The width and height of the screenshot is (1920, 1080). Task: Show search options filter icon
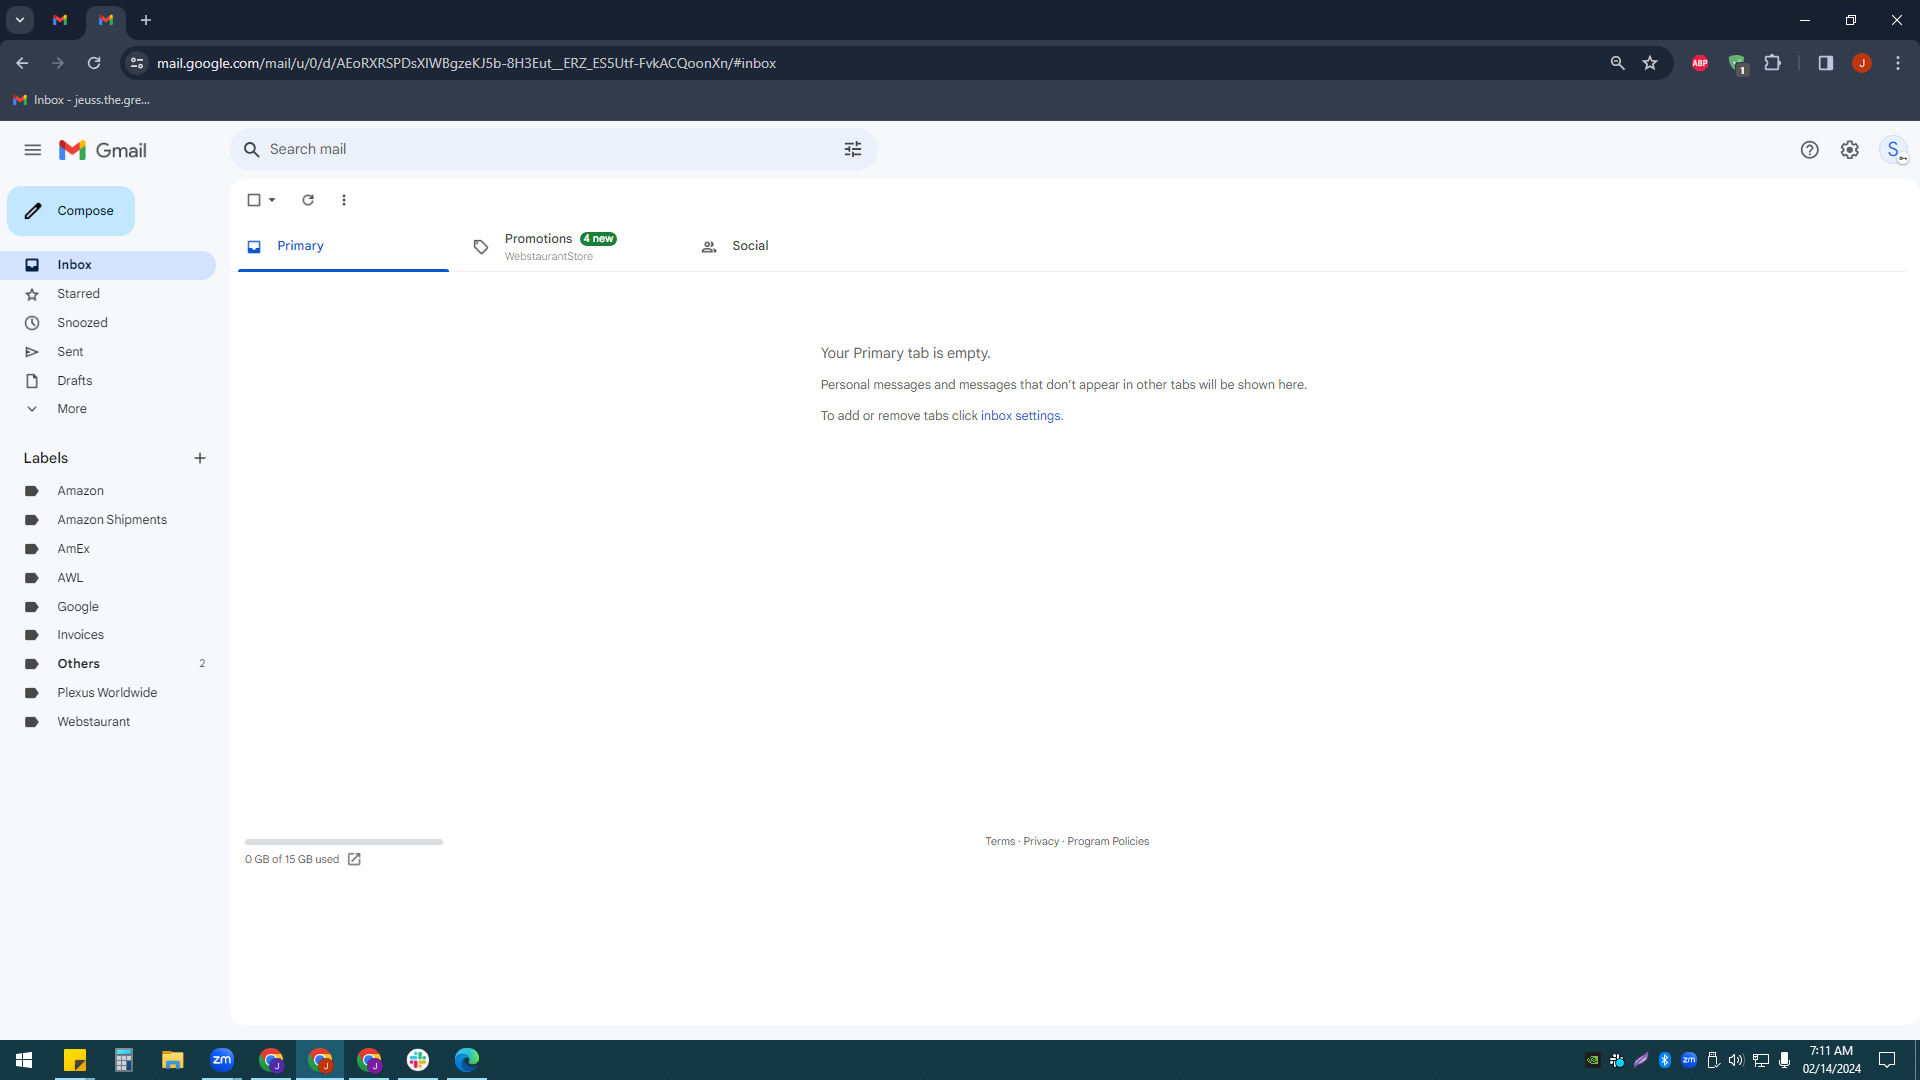[x=853, y=149]
